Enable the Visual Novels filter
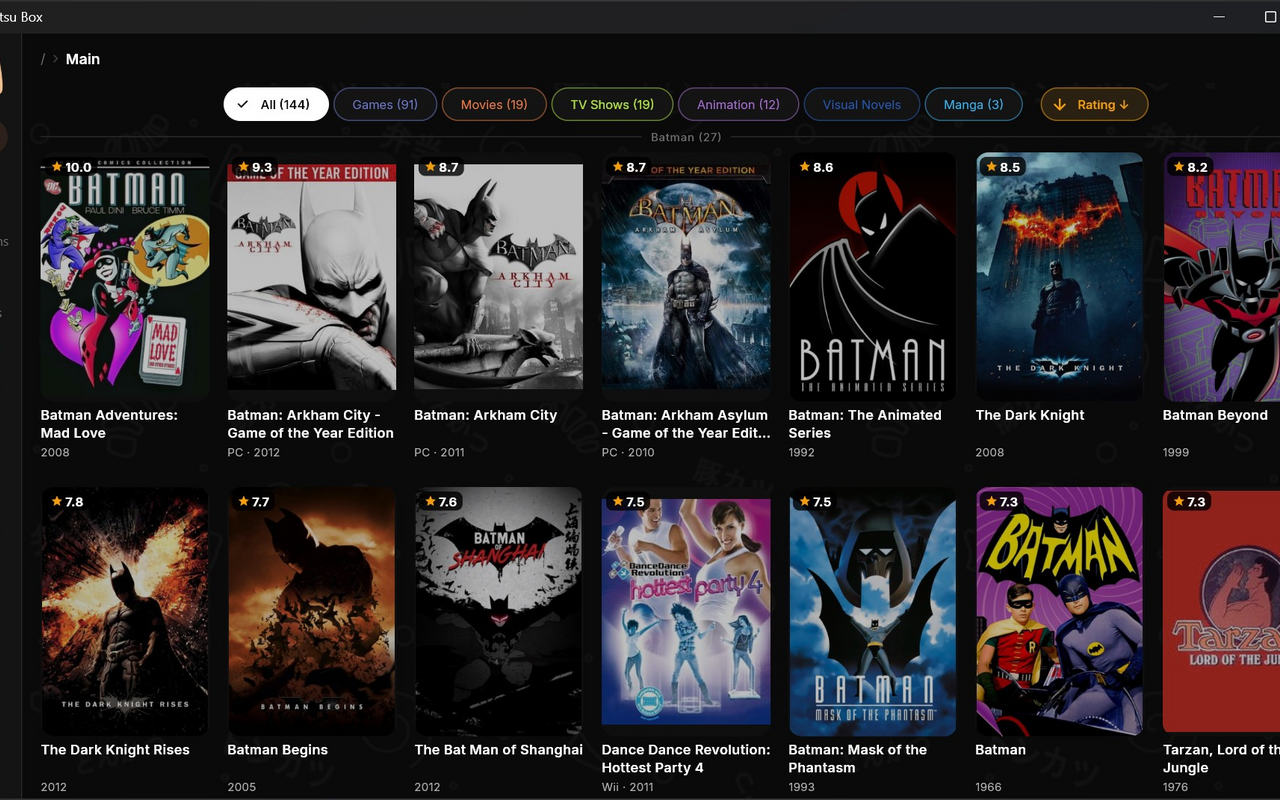 tap(862, 104)
